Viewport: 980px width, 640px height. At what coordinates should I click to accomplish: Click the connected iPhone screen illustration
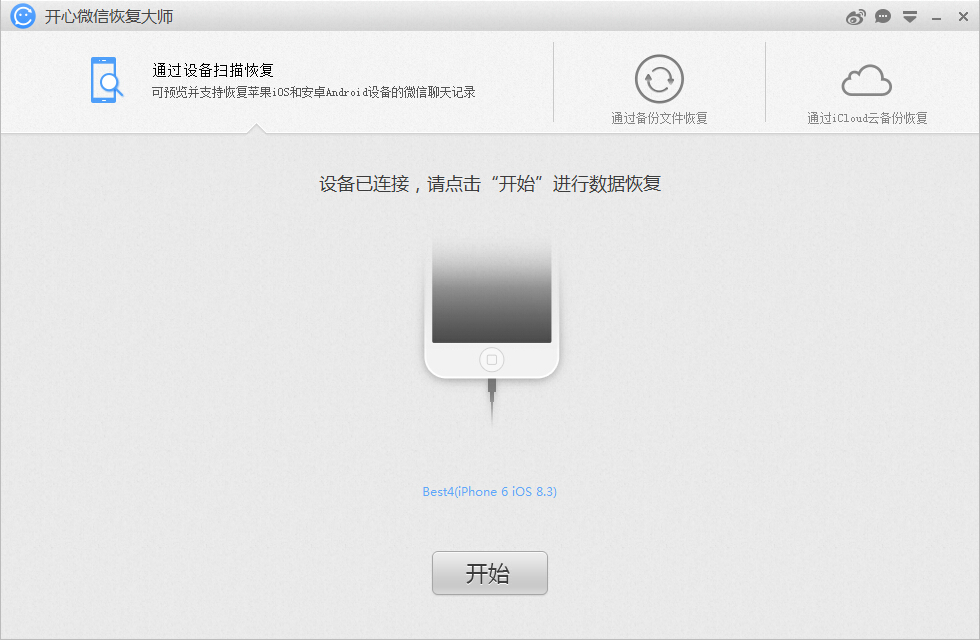[x=491, y=290]
